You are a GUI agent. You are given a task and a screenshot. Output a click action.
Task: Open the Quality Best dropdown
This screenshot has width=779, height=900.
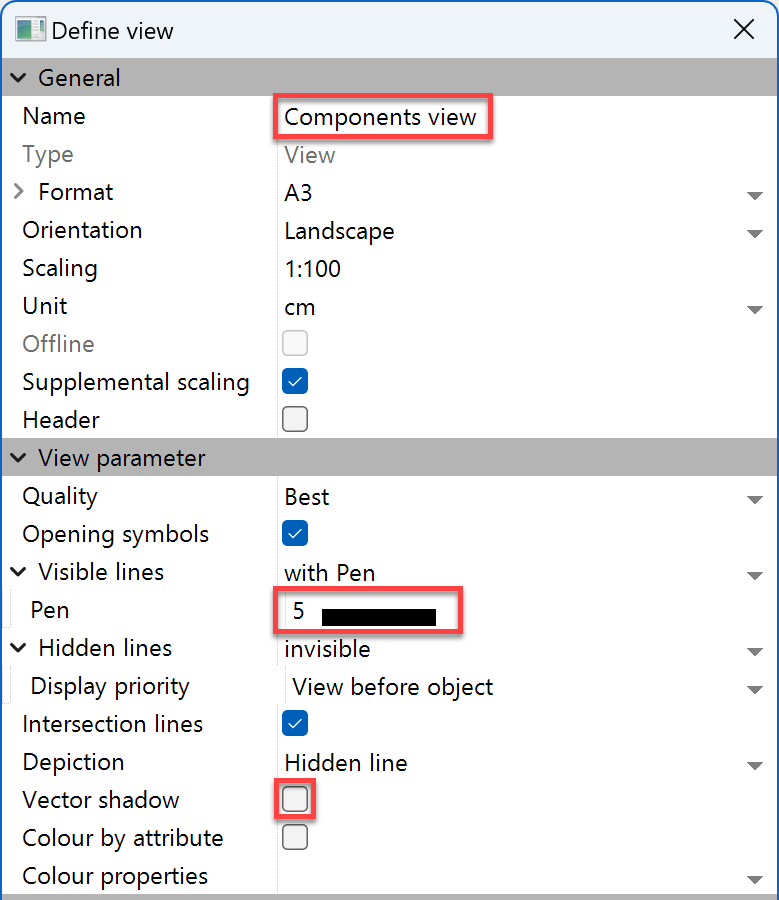tap(755, 498)
